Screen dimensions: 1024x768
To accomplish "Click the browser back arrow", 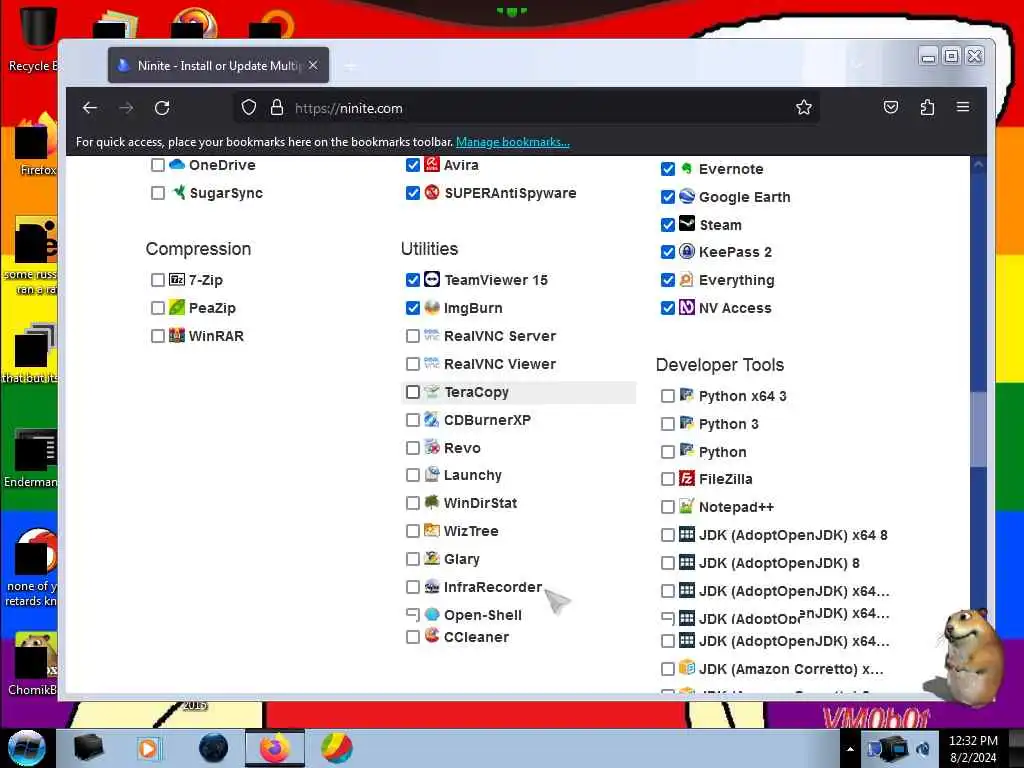I will pyautogui.click(x=90, y=108).
